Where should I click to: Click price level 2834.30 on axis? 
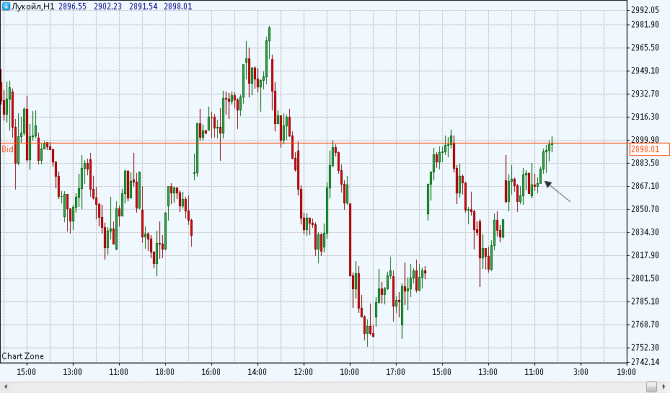click(645, 232)
